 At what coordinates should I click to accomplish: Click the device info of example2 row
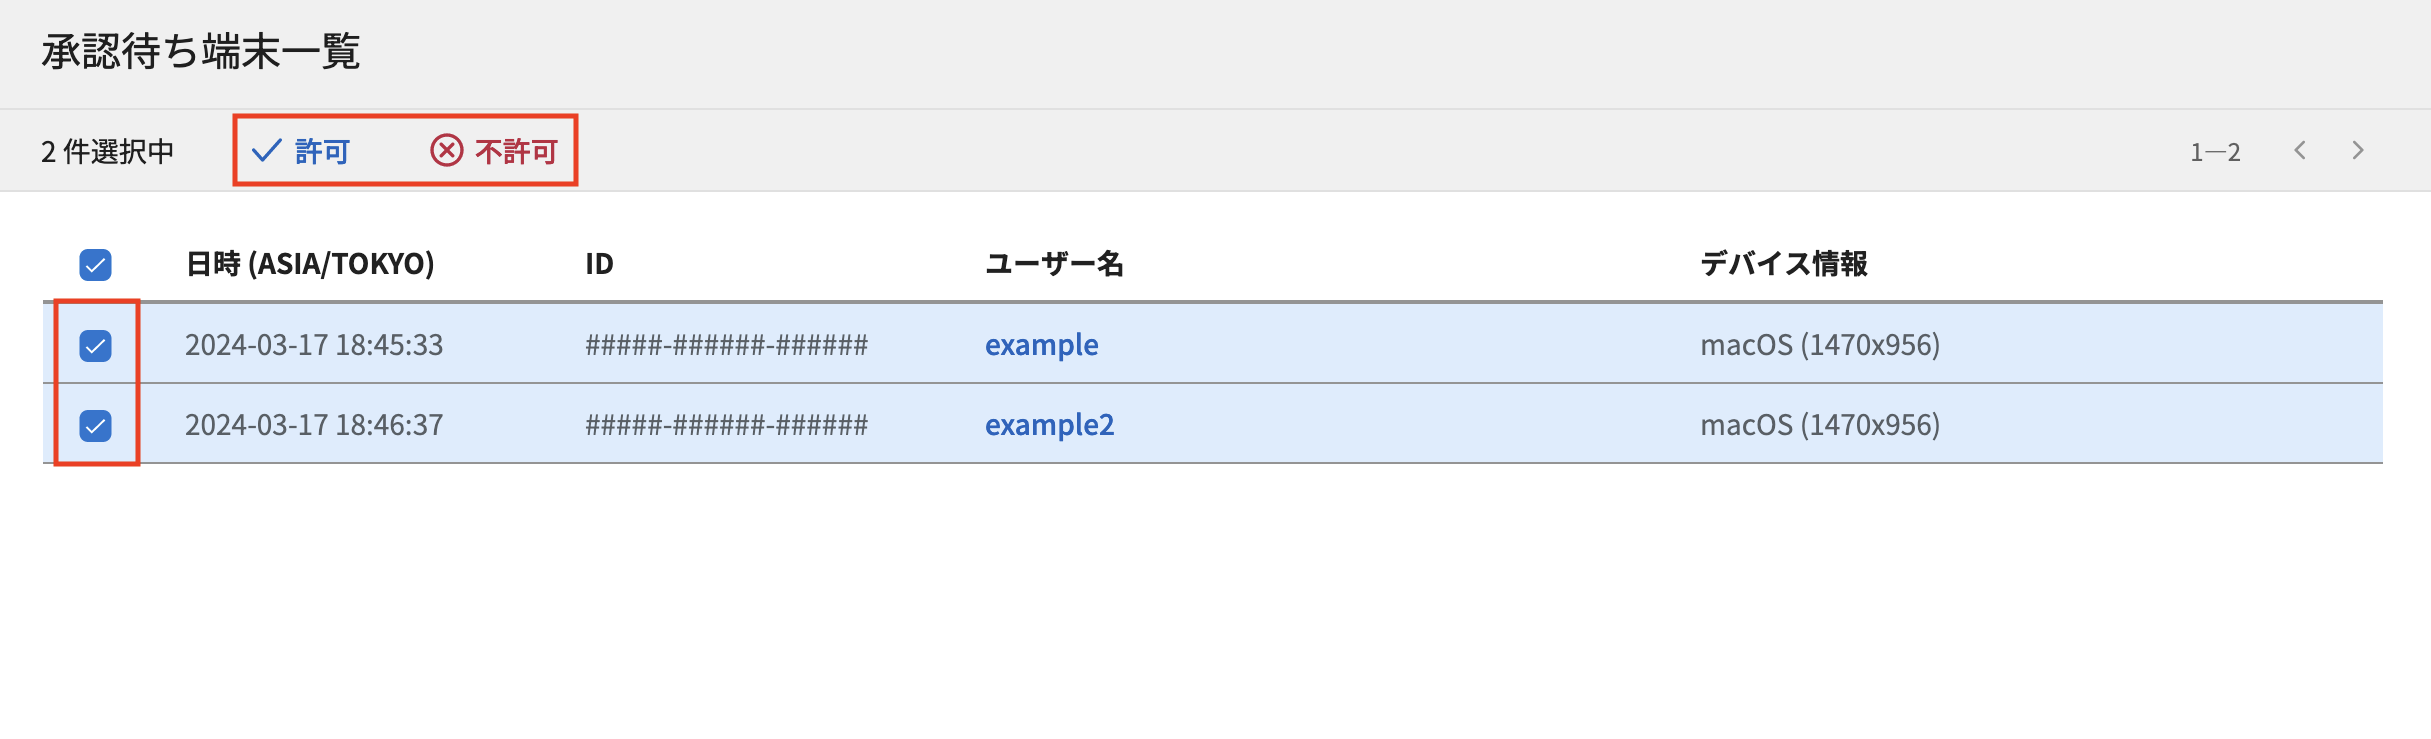pyautogui.click(x=1820, y=425)
